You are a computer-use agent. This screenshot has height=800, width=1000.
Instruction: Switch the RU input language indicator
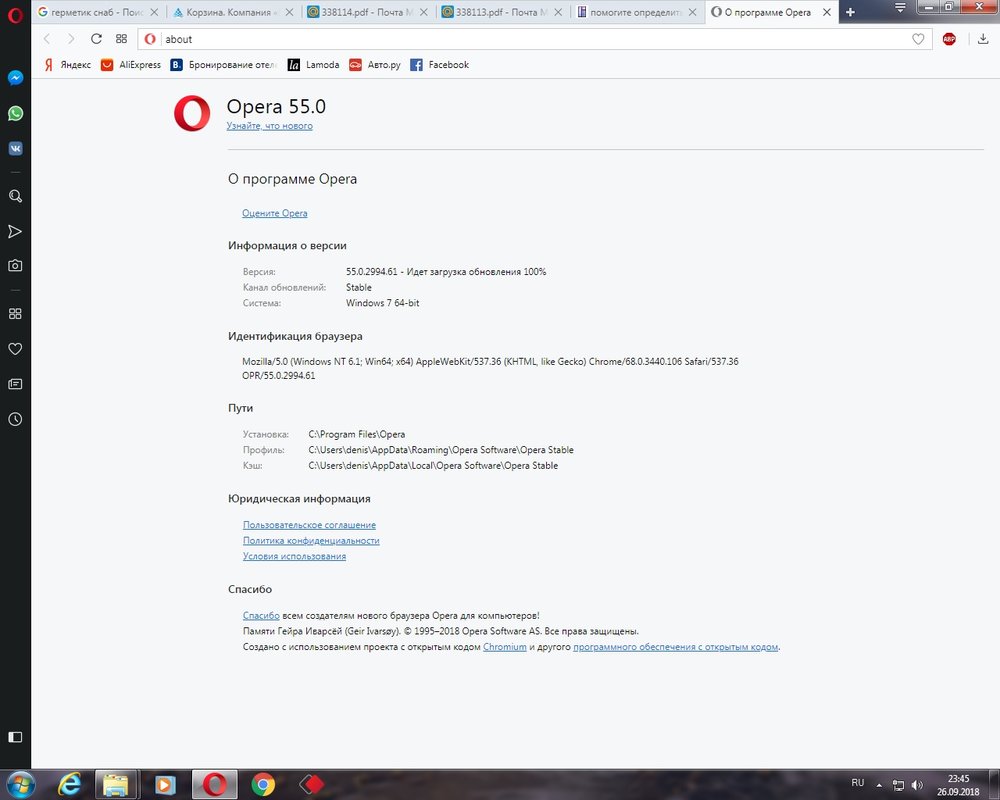(858, 783)
